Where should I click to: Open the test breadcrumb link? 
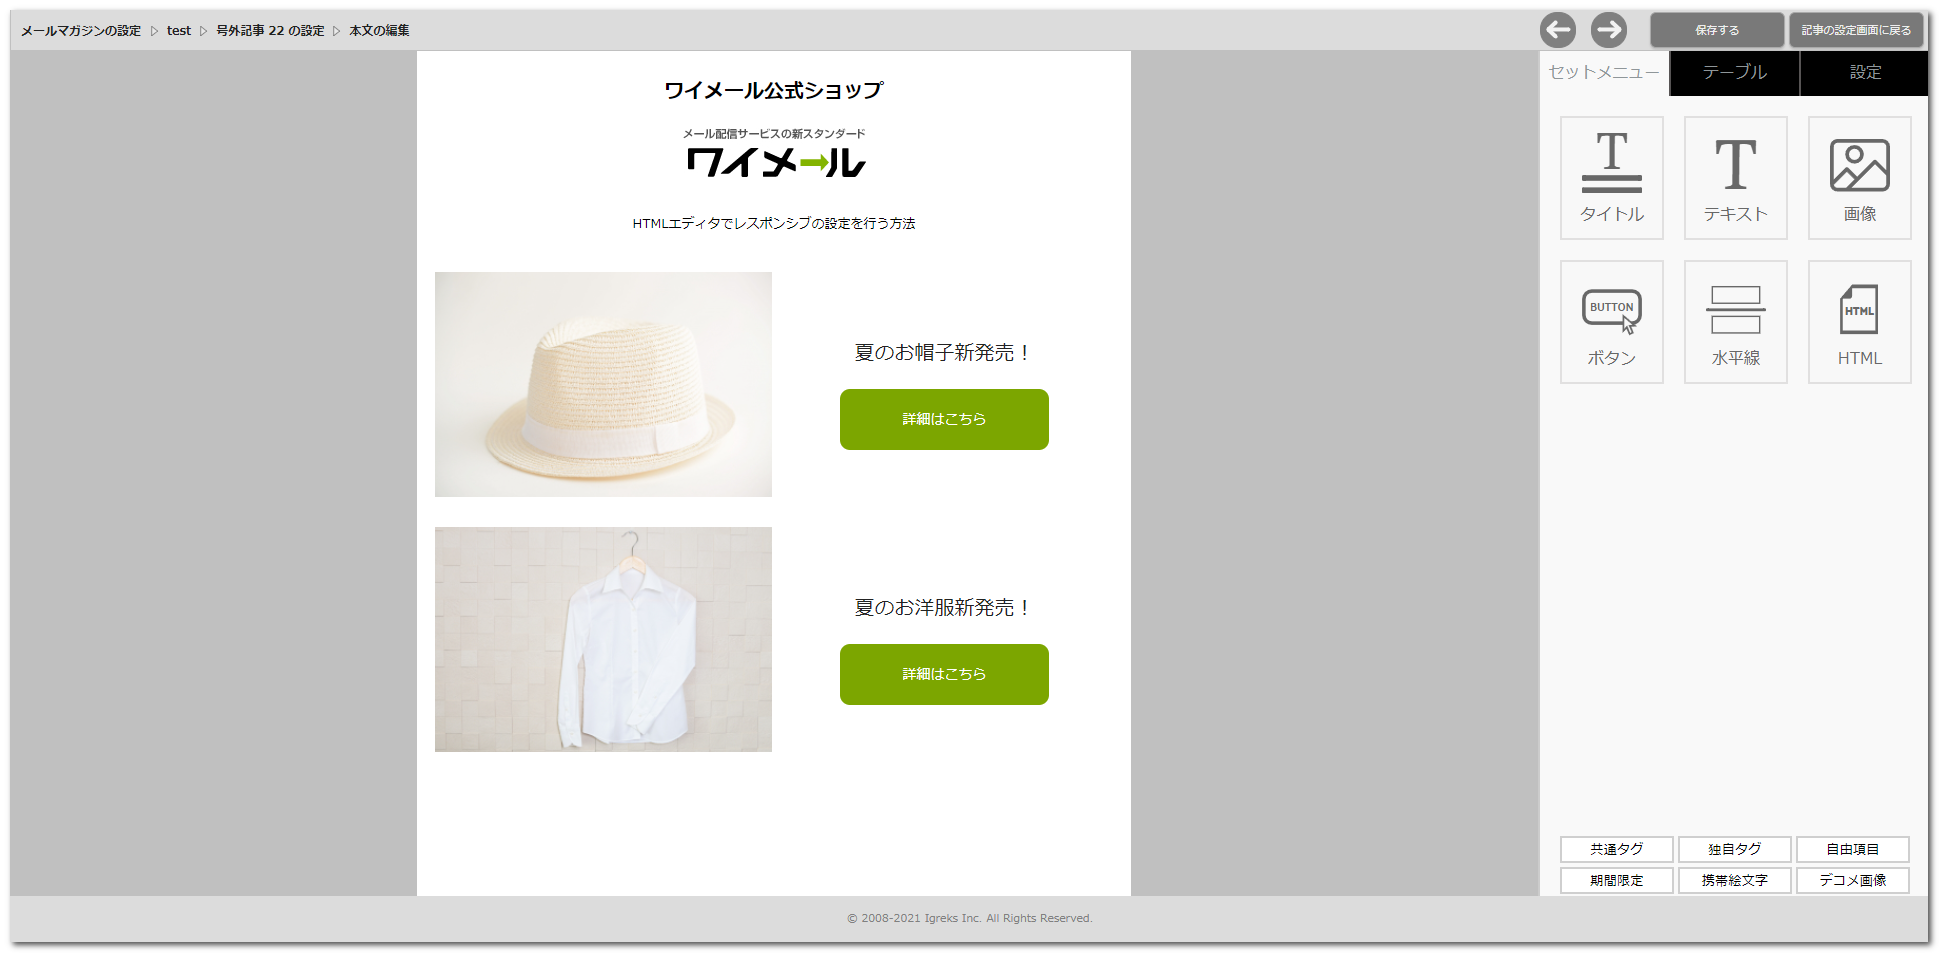coord(178,31)
